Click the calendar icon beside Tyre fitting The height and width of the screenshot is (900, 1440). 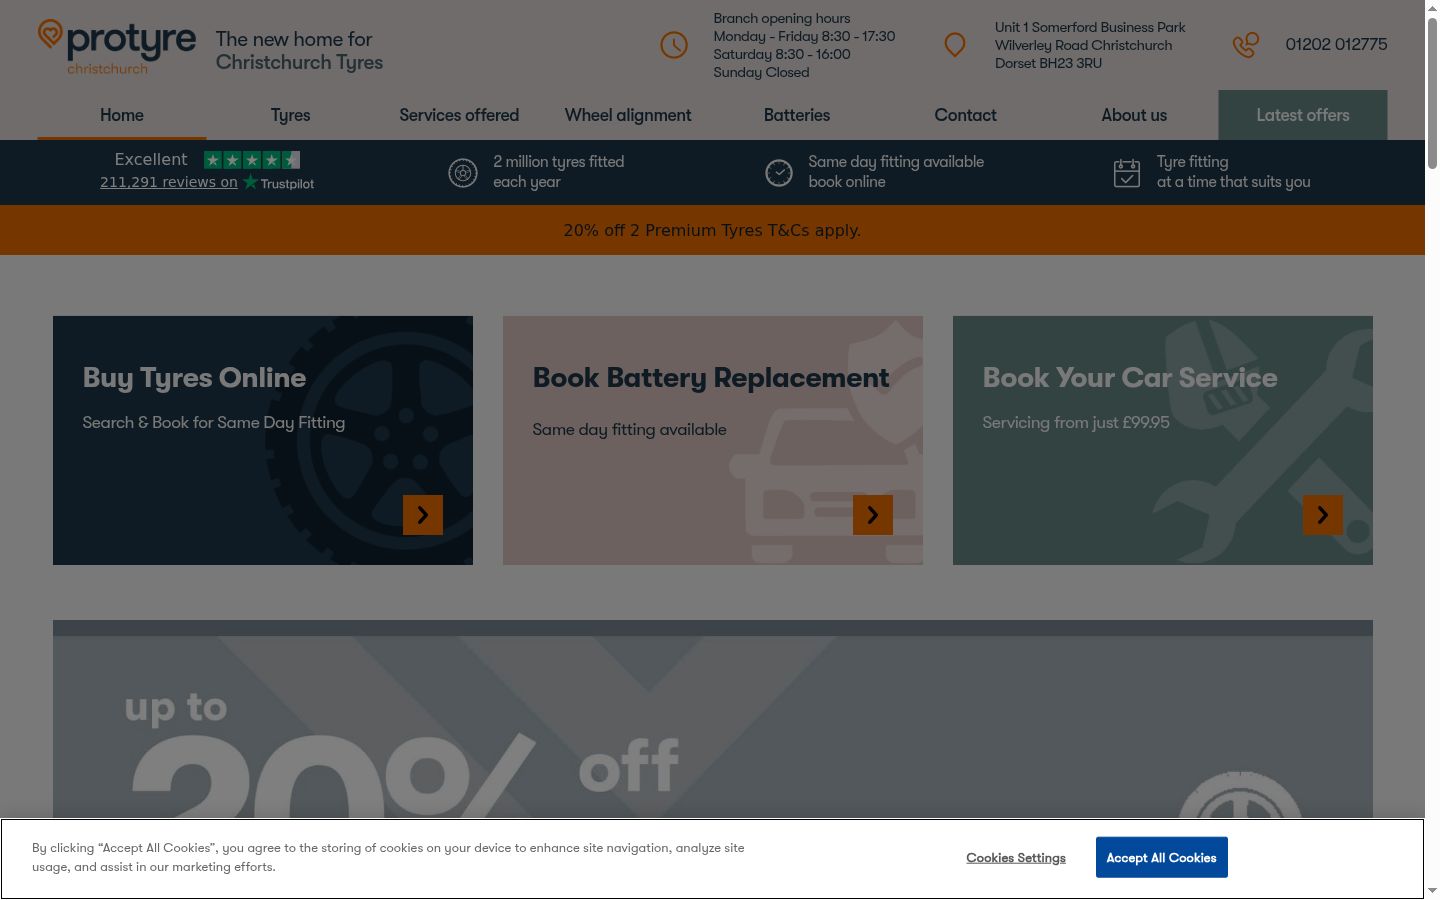coord(1127,173)
